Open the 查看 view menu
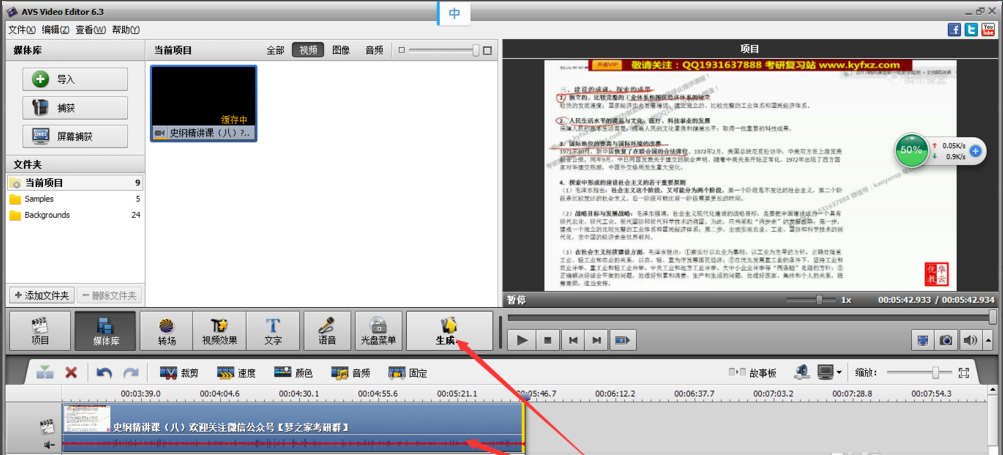 tap(90, 29)
